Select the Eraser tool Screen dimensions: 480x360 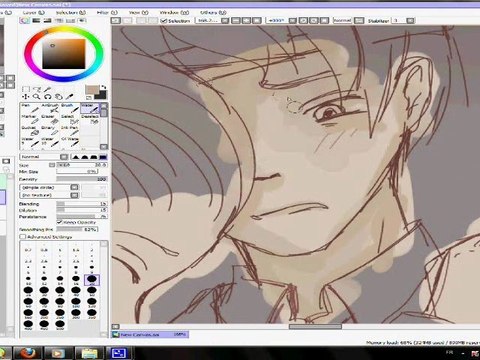coord(50,119)
